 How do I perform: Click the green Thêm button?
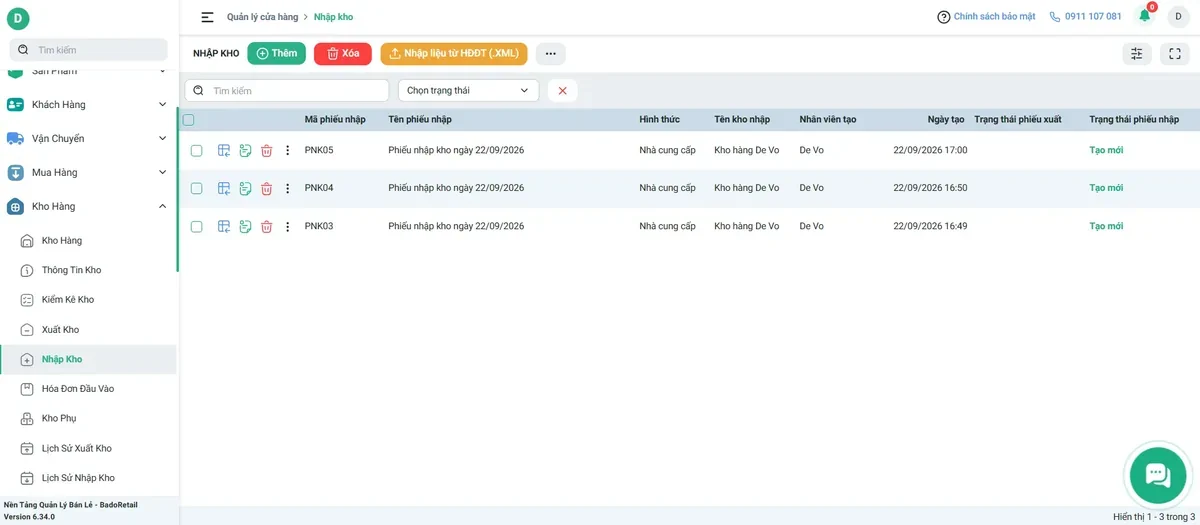[x=277, y=54]
